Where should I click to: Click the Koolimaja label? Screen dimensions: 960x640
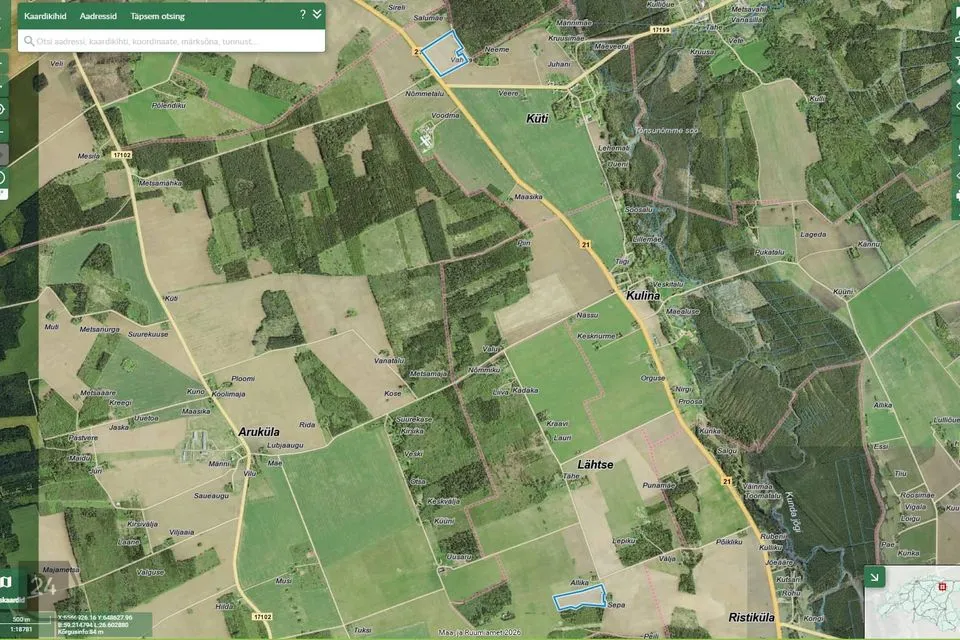(x=228, y=394)
